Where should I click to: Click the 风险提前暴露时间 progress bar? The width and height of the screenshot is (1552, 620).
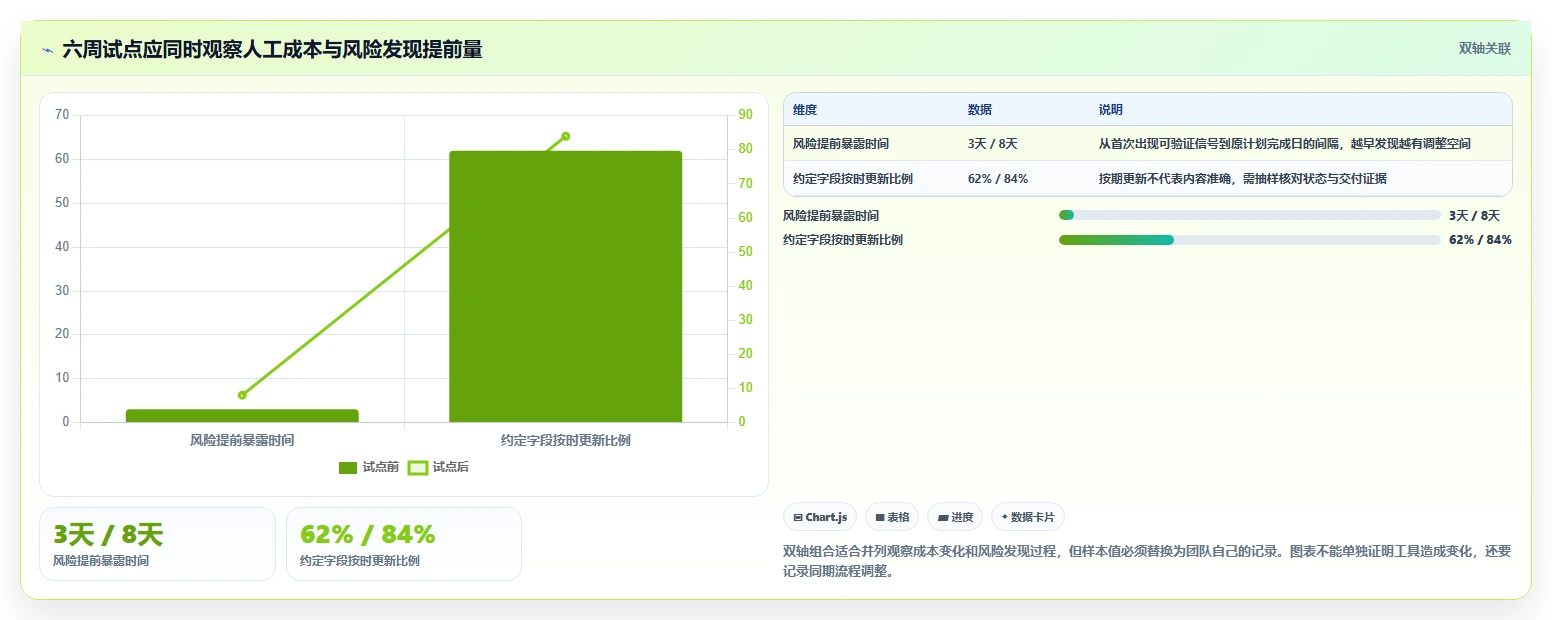coord(1250,215)
